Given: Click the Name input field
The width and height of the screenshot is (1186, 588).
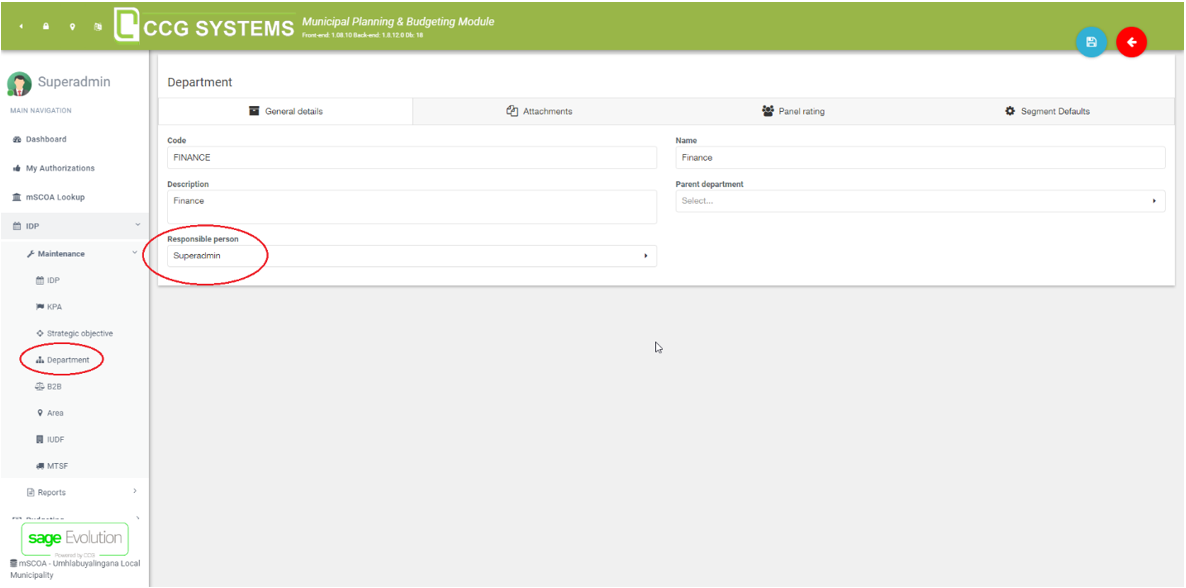Looking at the screenshot, I should pyautogui.click(x=920, y=158).
